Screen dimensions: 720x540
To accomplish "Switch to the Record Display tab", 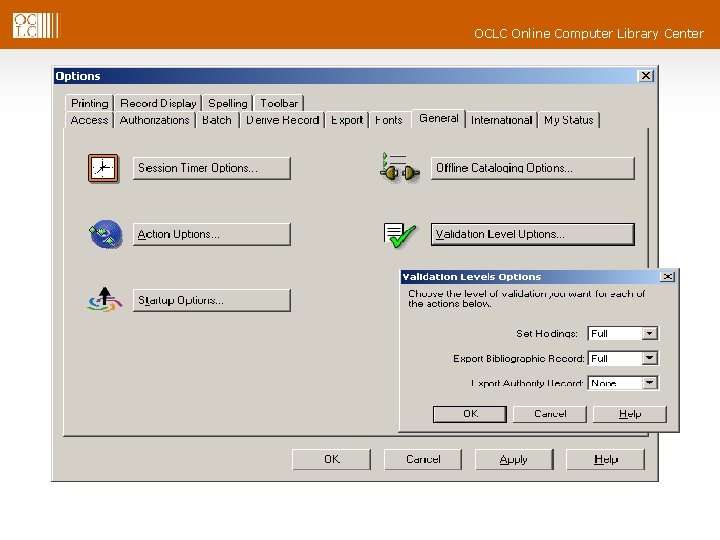I will [x=158, y=103].
